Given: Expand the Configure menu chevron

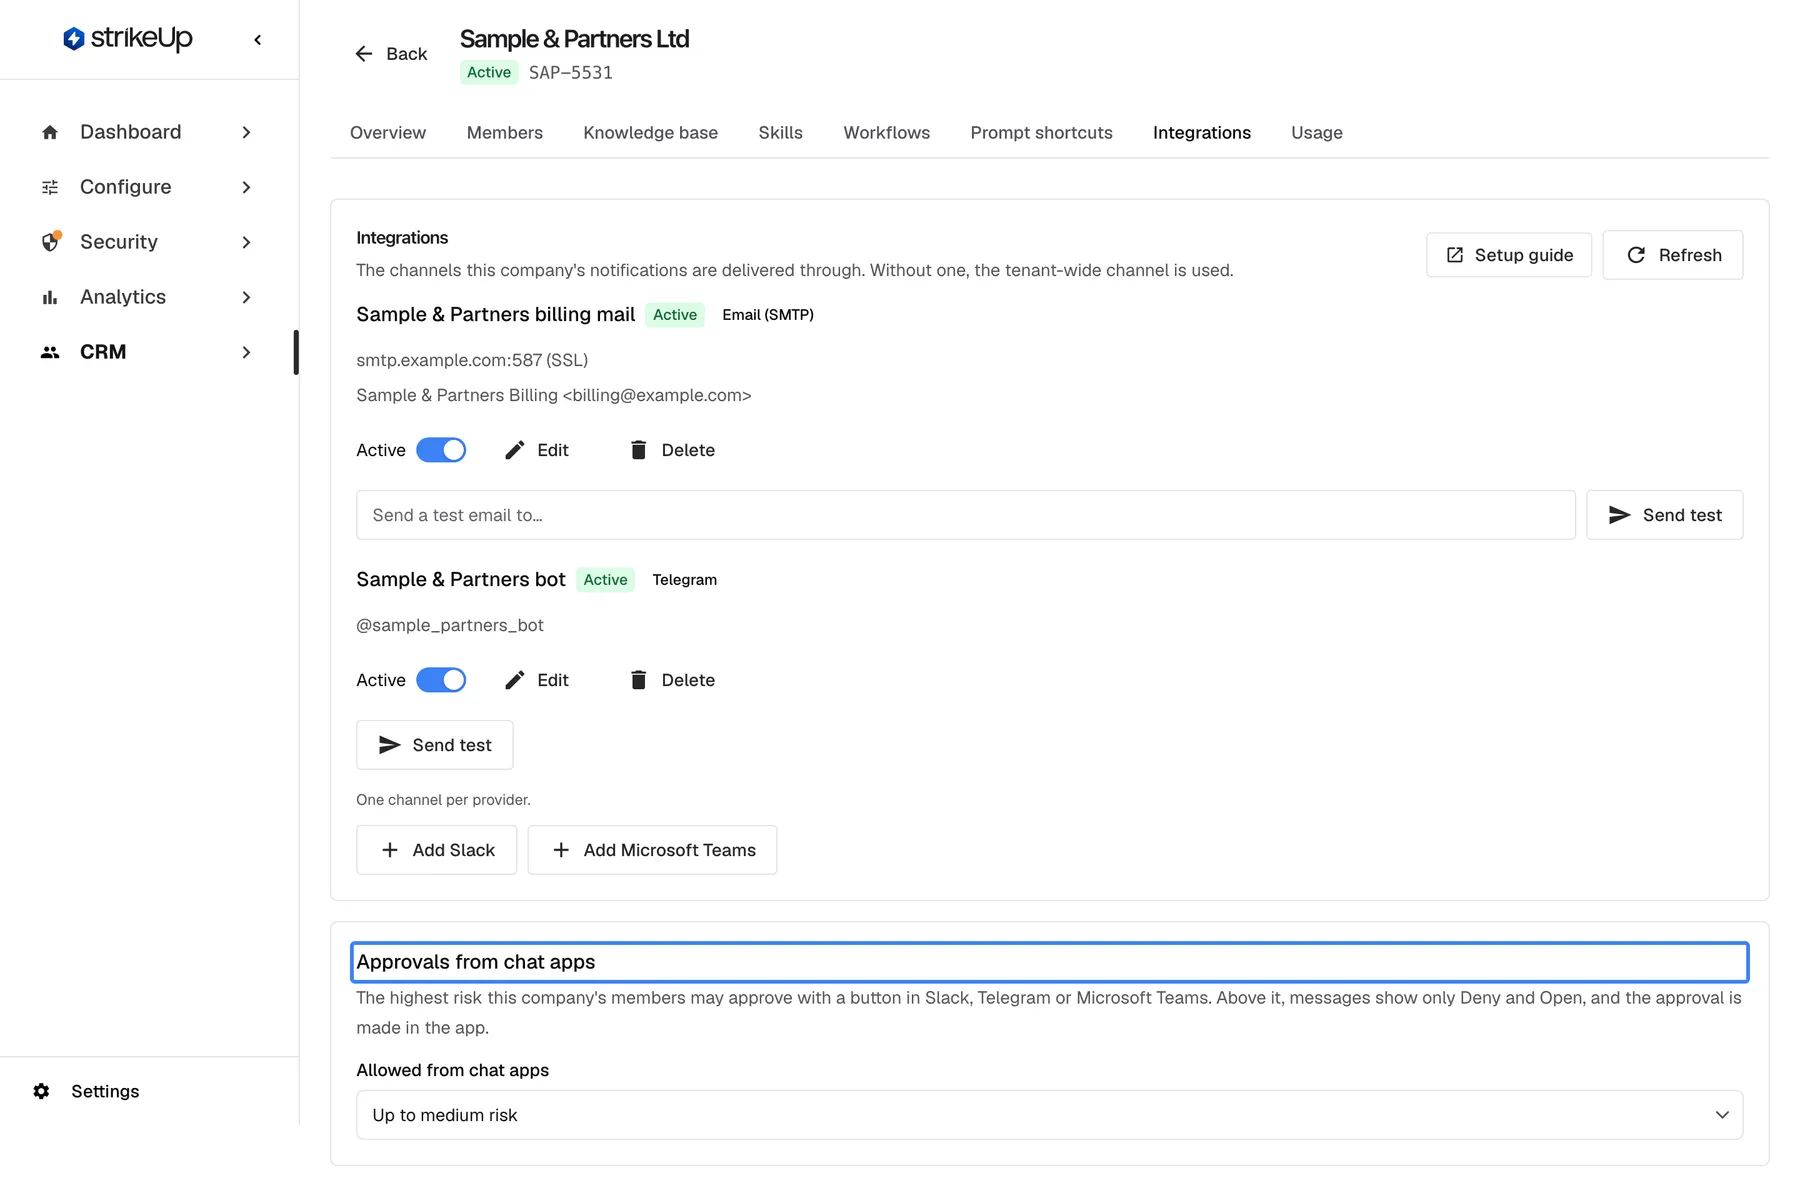Looking at the screenshot, I should pos(246,187).
